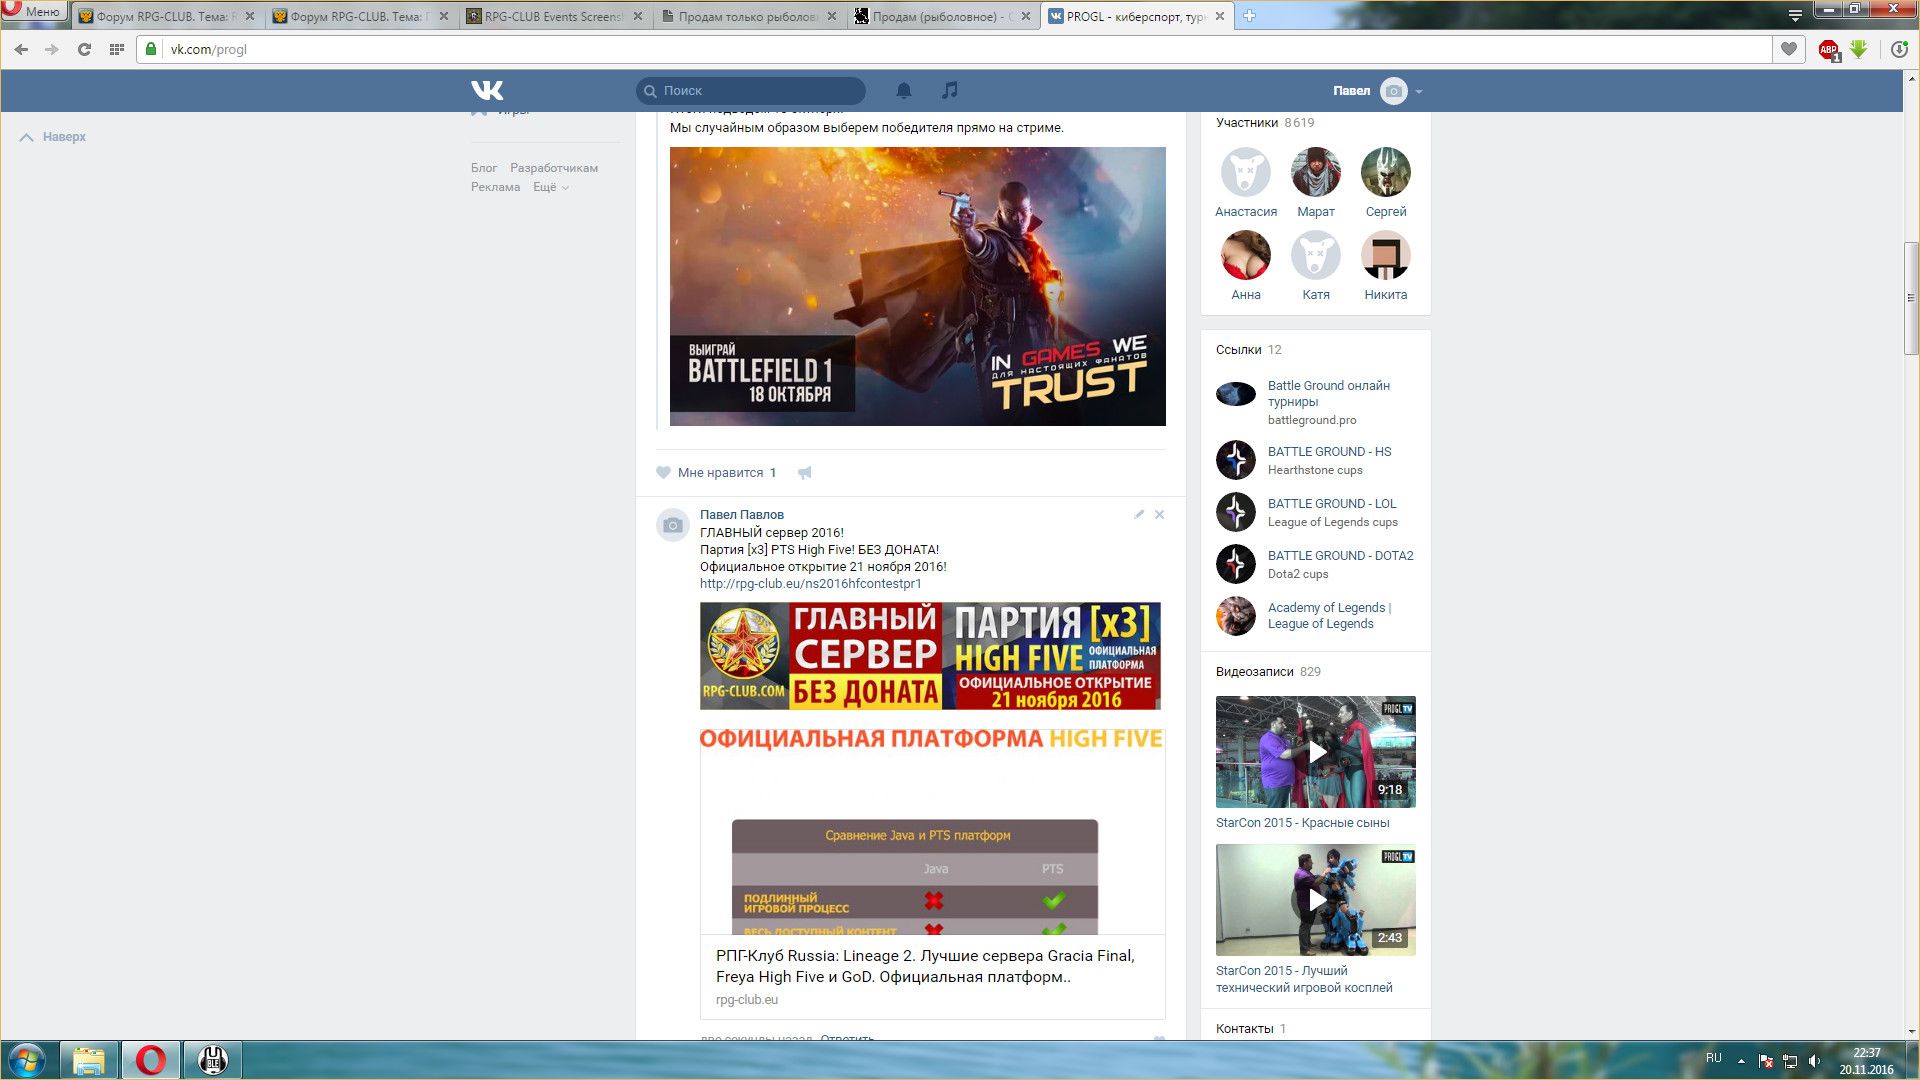The height and width of the screenshot is (1080, 1920).
Task: Like the Battlefield post via heart icon
Action: click(x=663, y=472)
